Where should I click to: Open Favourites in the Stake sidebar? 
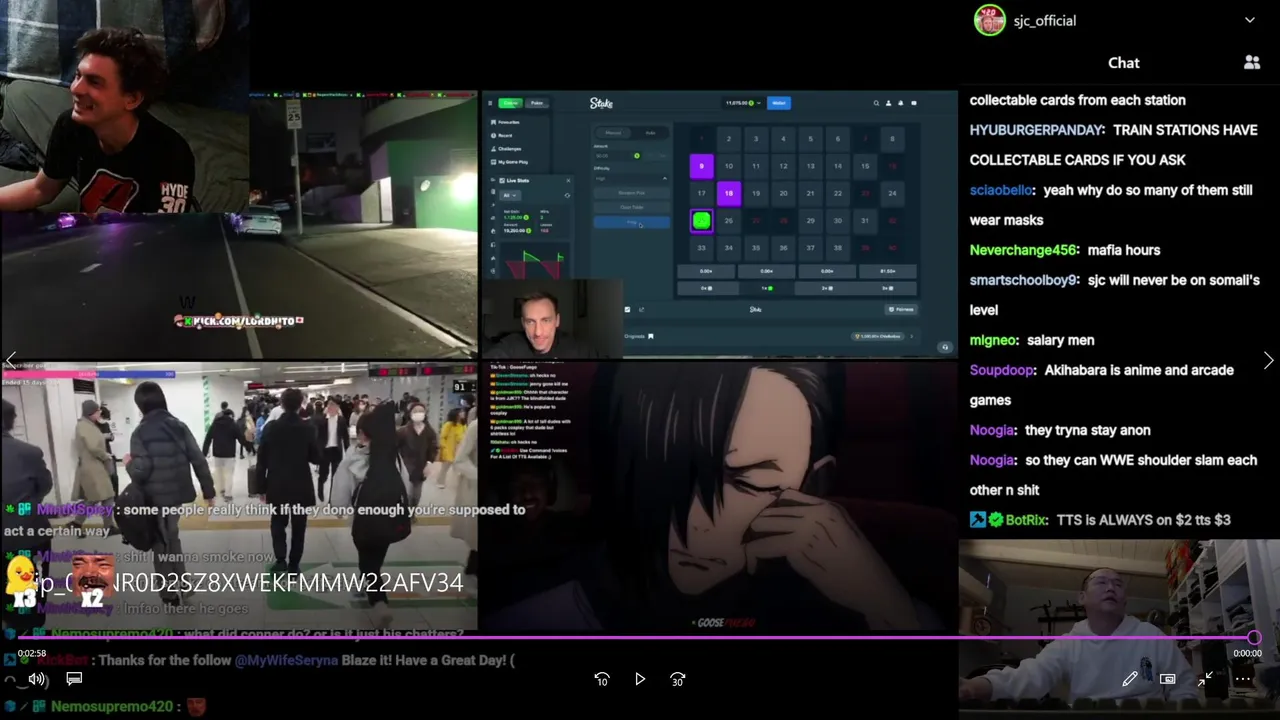505,122
